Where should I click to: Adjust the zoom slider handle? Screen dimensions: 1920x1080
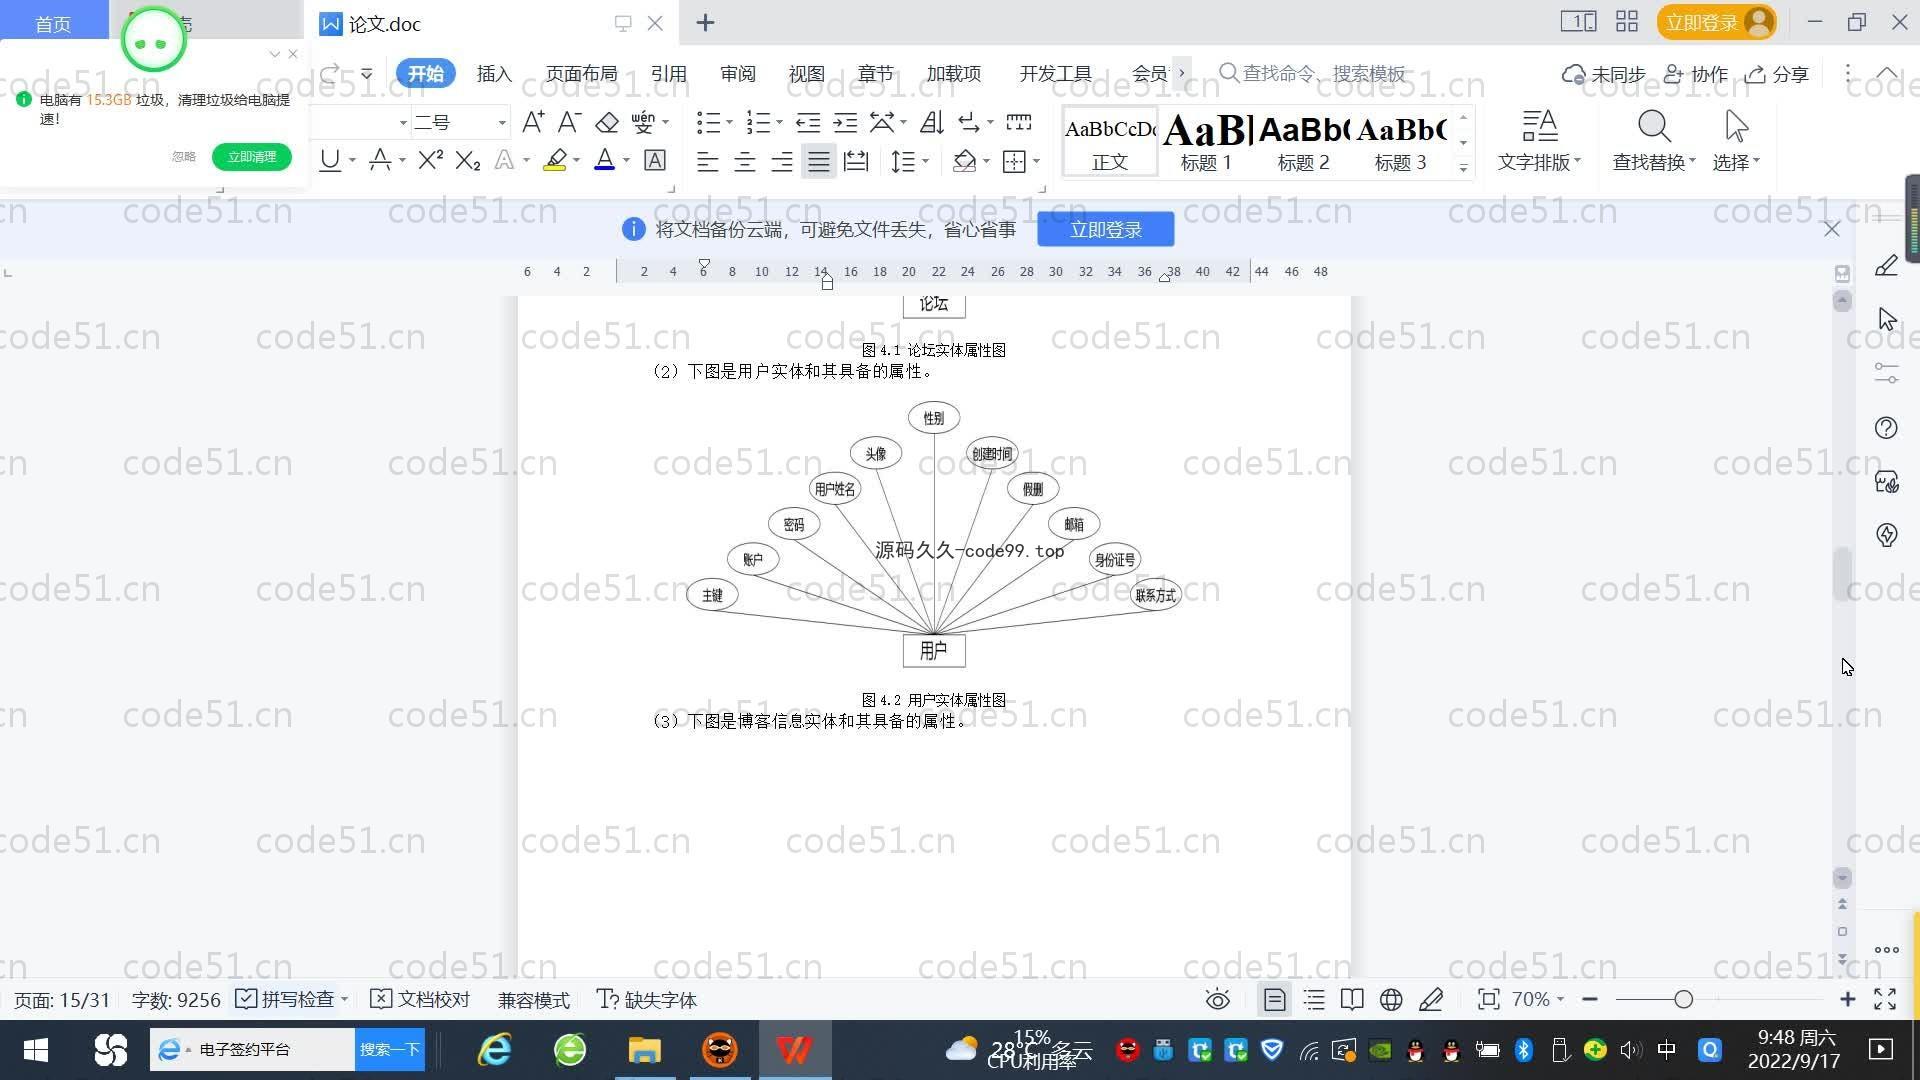tap(1683, 999)
